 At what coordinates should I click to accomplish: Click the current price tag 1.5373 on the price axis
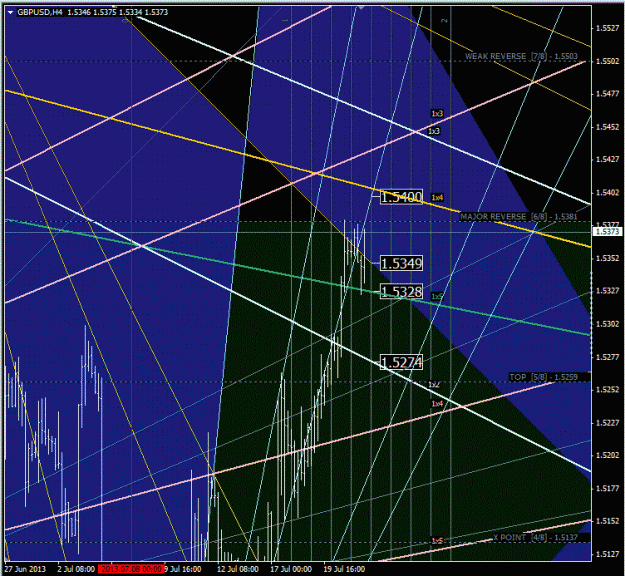click(608, 231)
